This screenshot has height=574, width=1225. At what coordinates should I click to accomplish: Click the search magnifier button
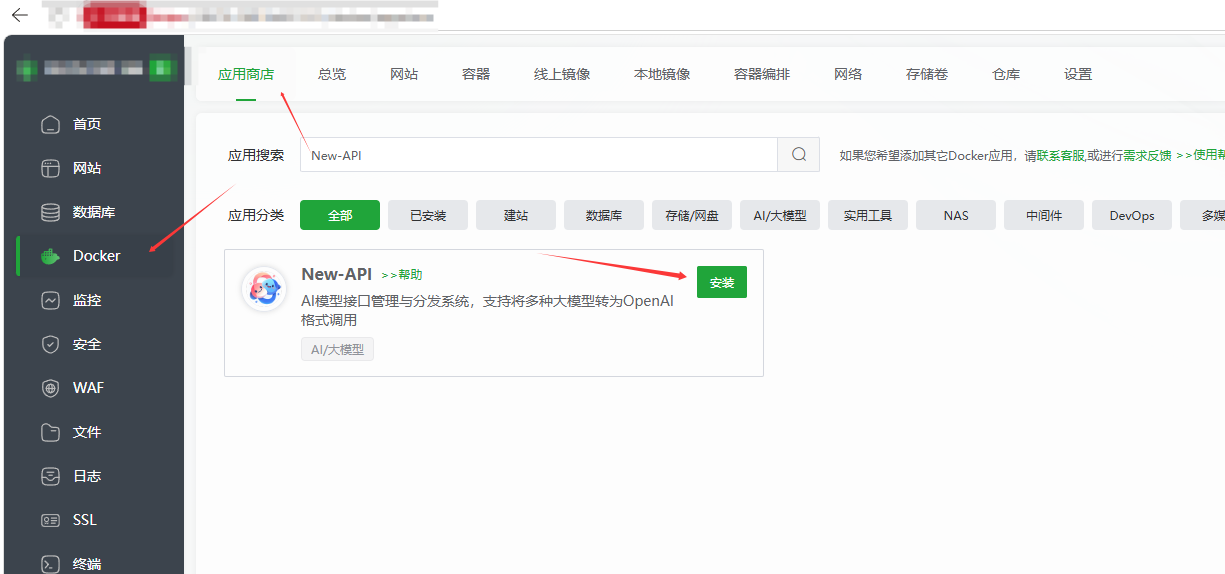click(x=799, y=155)
